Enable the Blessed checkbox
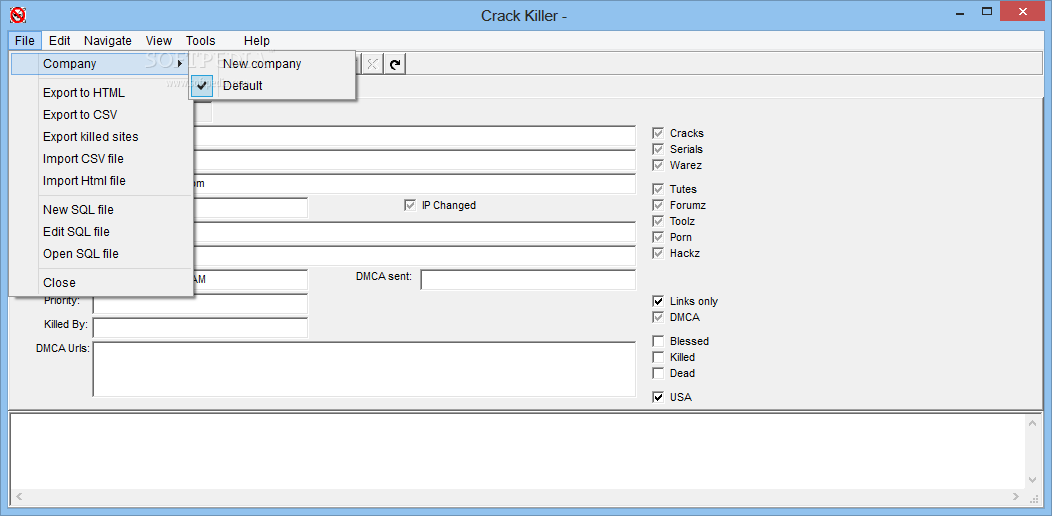 (x=658, y=341)
